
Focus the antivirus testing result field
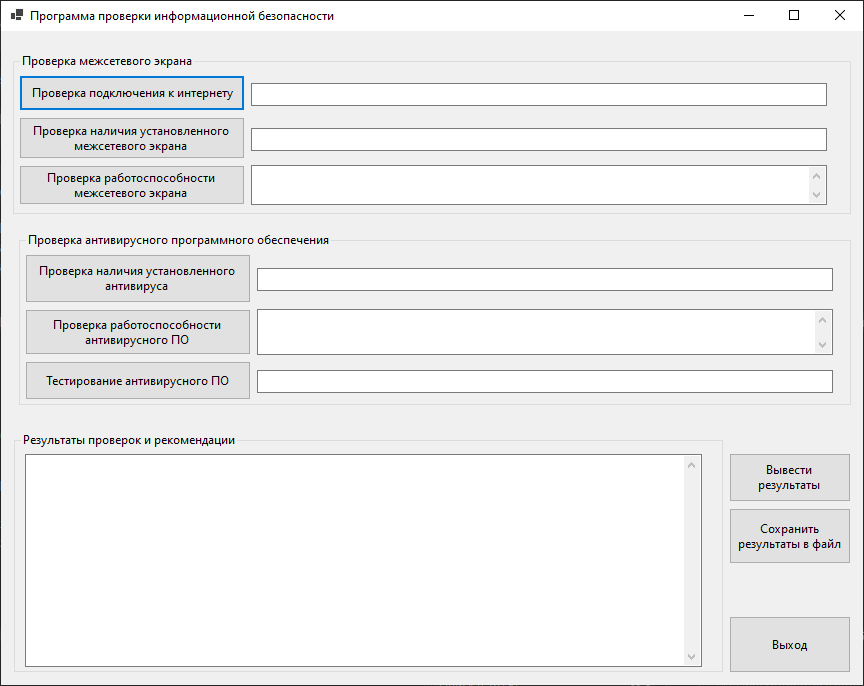pos(545,381)
